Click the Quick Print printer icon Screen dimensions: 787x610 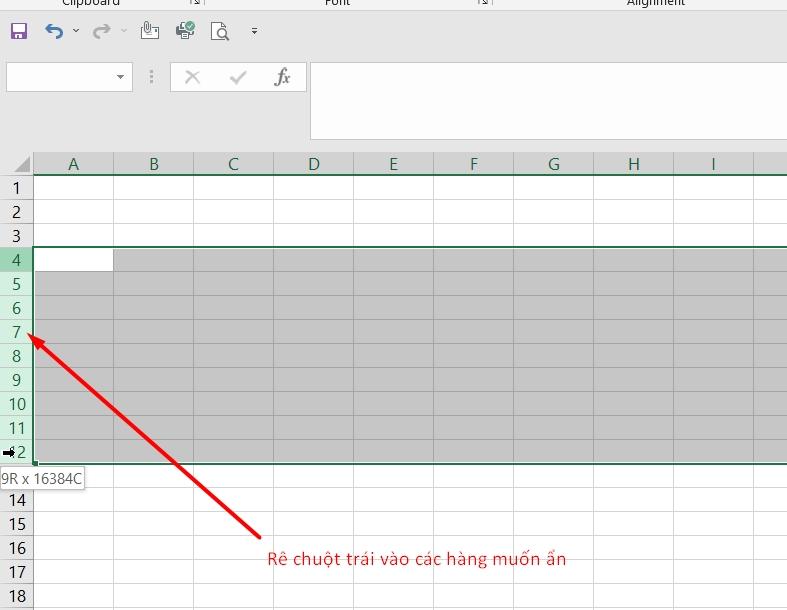coord(185,31)
